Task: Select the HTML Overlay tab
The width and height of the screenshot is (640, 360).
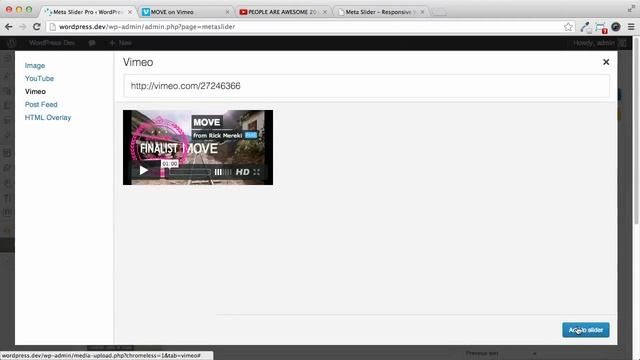Action: pos(48,118)
